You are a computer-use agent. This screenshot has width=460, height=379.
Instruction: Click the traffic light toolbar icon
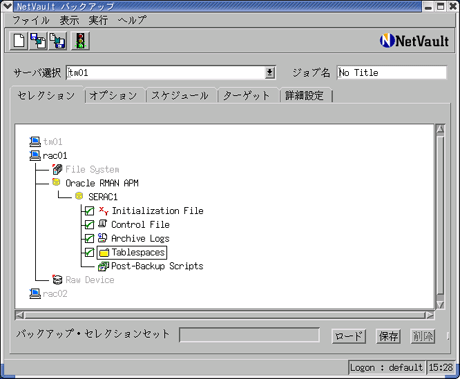tap(80, 41)
